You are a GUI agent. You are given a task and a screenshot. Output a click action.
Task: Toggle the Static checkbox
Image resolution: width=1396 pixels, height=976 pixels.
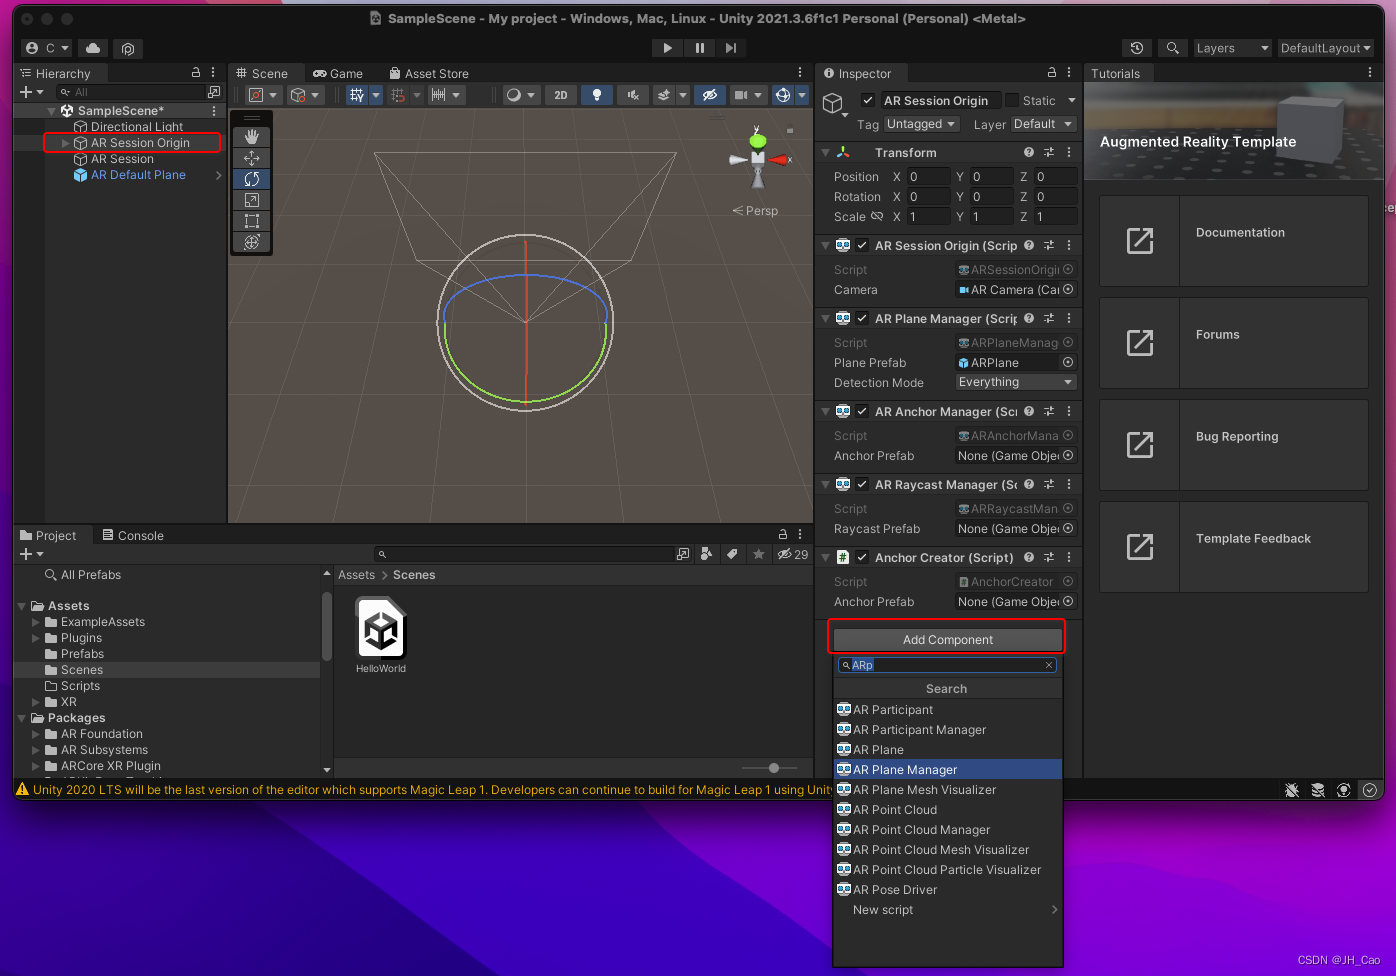(1012, 100)
